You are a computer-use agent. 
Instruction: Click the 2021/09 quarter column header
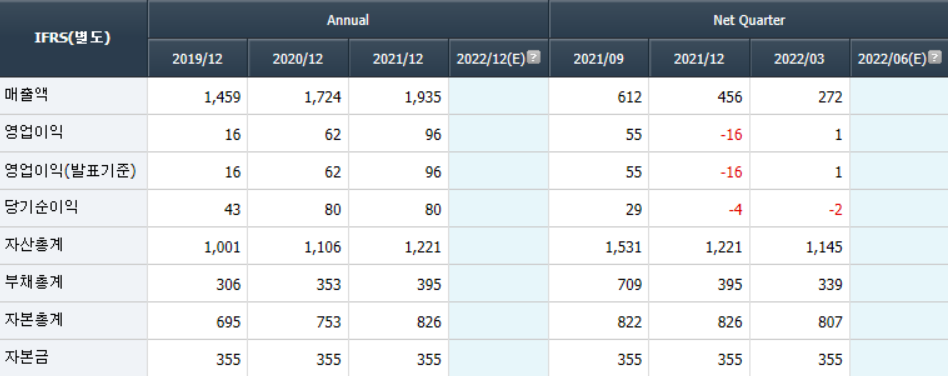point(599,59)
